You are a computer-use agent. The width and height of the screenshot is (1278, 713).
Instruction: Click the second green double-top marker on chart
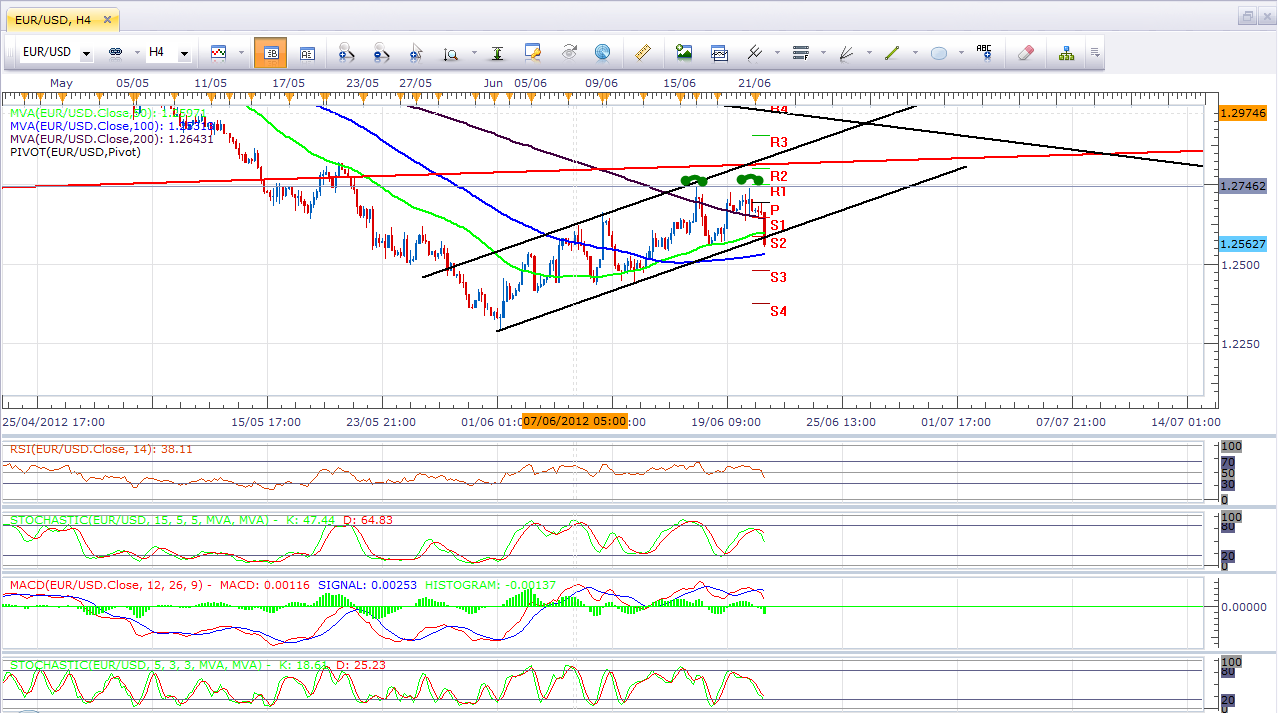751,180
